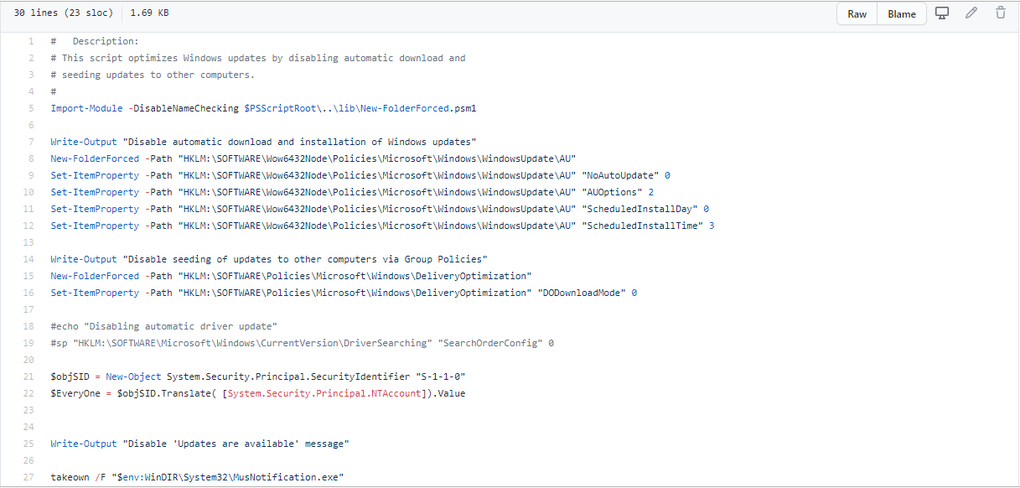
Task: Select line number 5
Action: click(31, 107)
